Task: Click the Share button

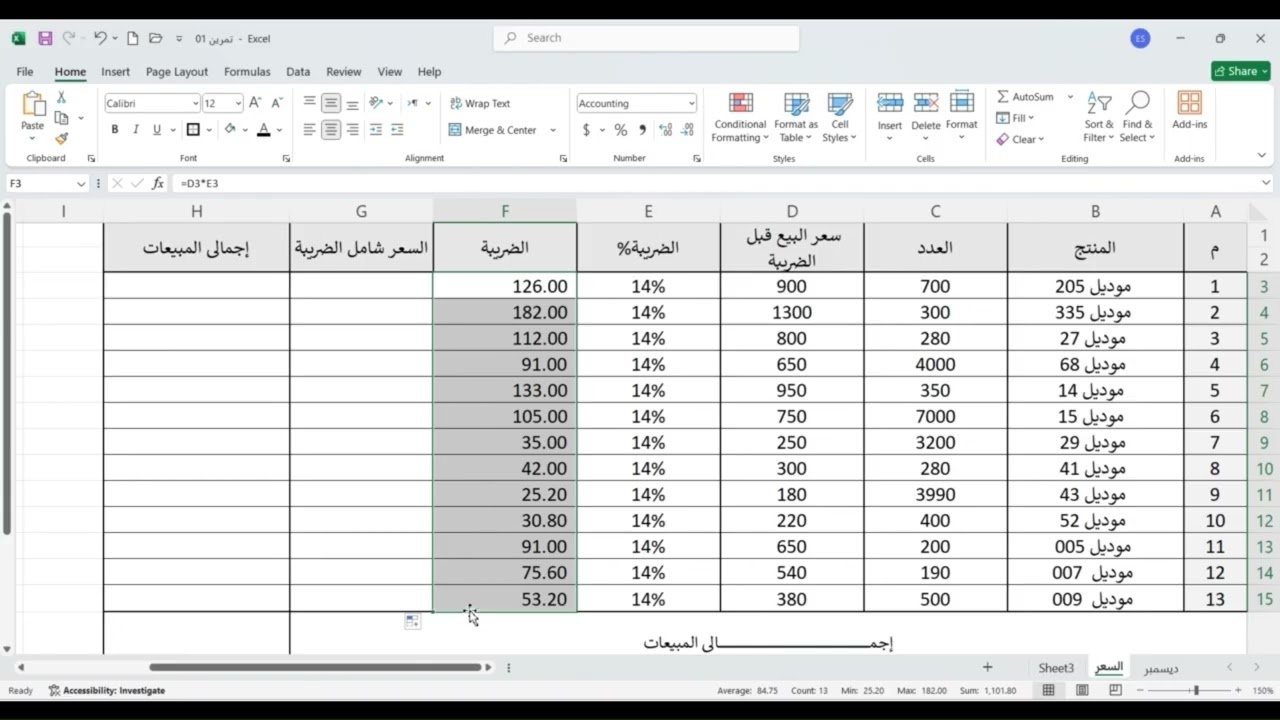Action: pos(1241,71)
